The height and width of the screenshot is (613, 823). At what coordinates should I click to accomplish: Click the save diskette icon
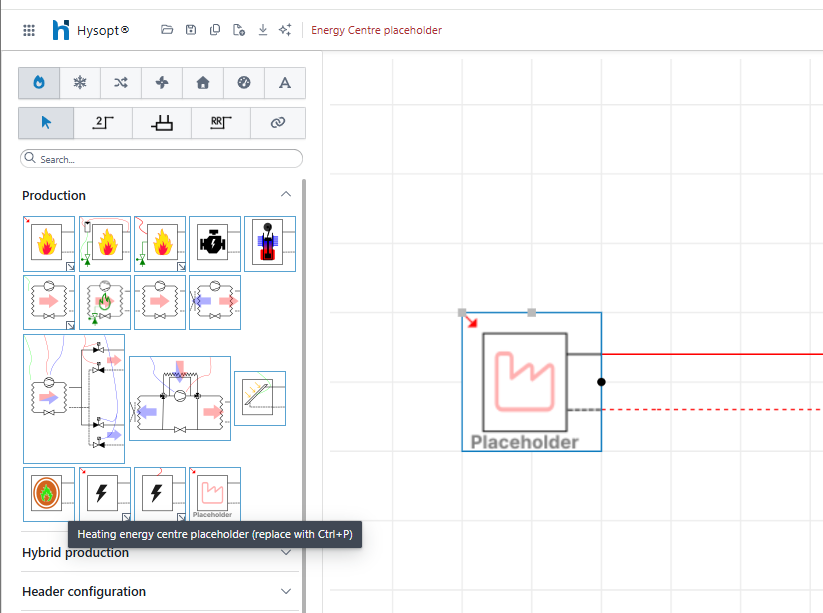click(191, 30)
